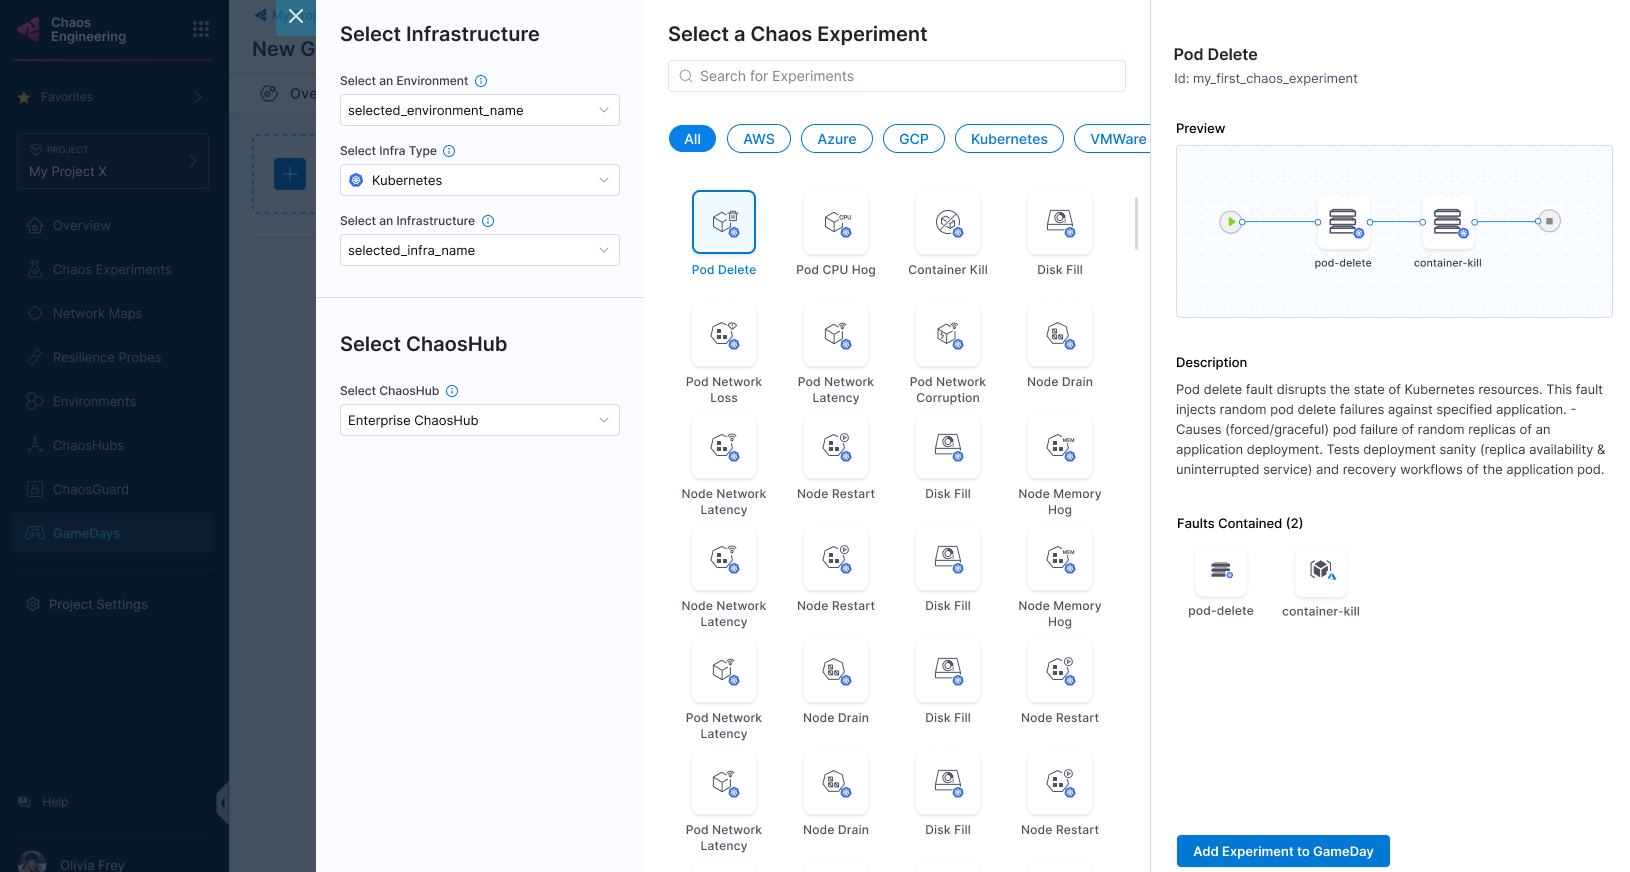Click the experiment list vertical scrollbar
The width and height of the screenshot is (1630, 872).
[1136, 223]
